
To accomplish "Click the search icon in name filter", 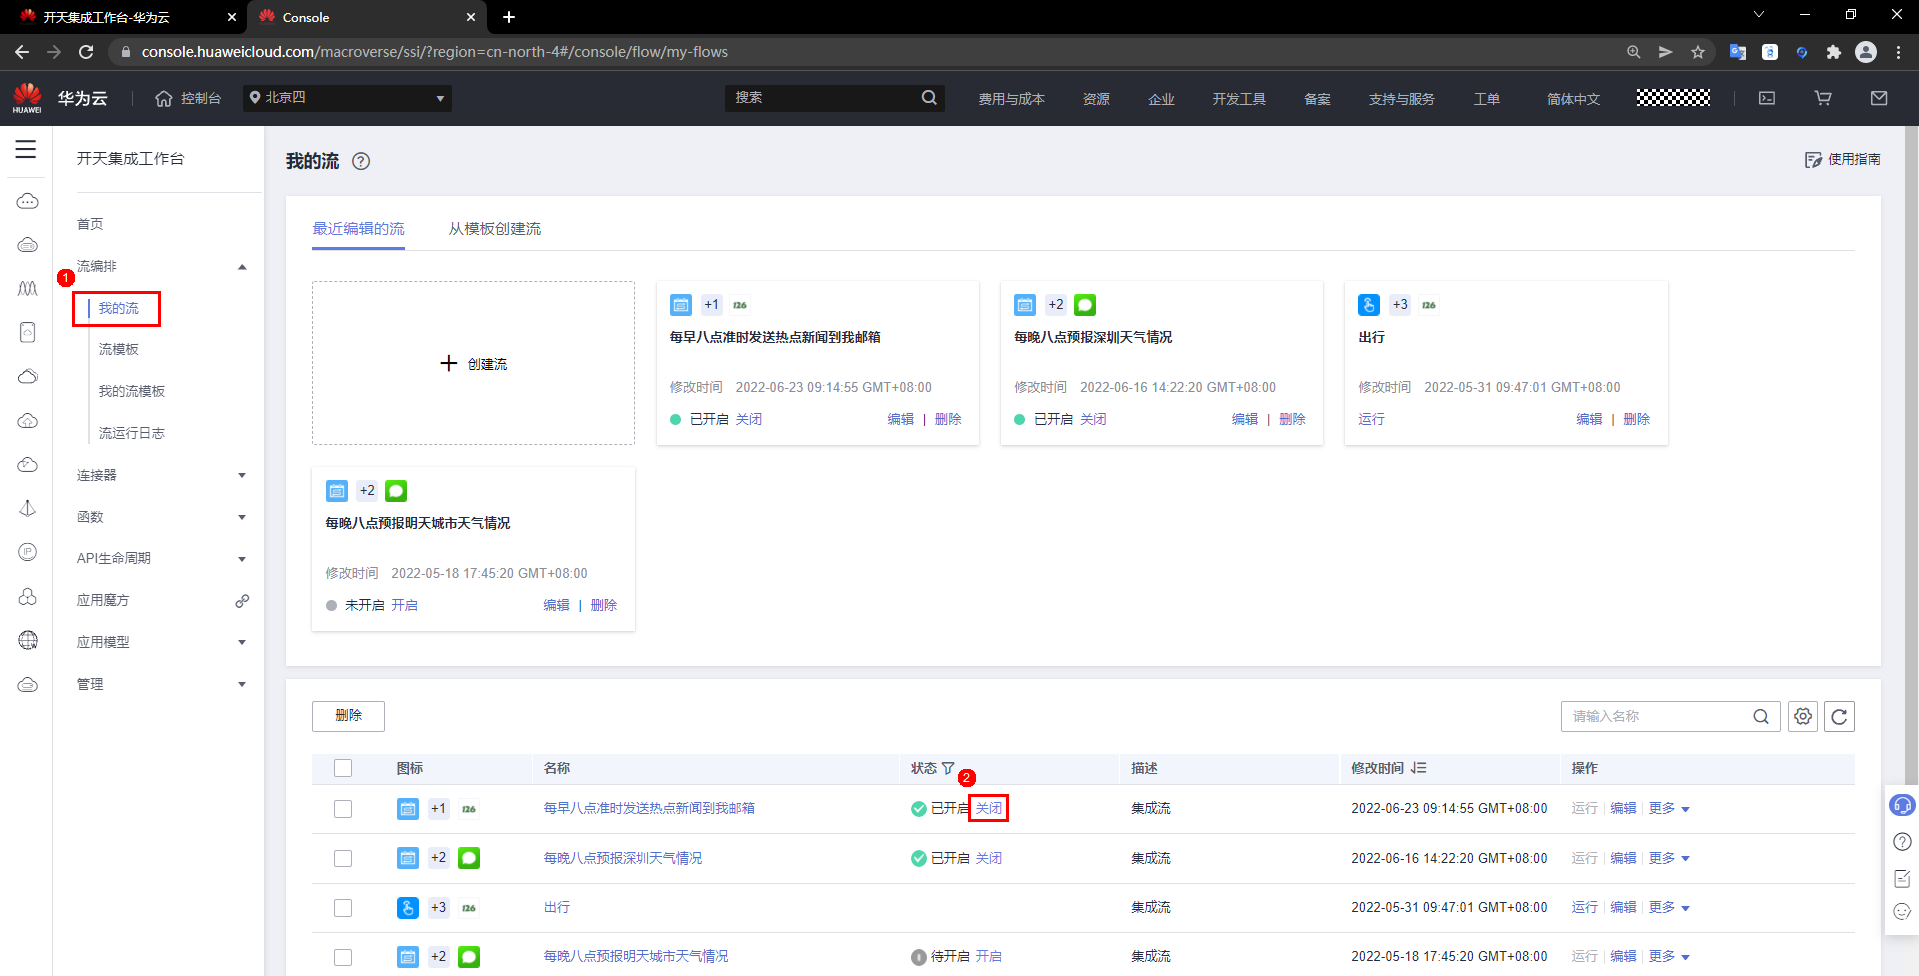I will (x=1761, y=716).
